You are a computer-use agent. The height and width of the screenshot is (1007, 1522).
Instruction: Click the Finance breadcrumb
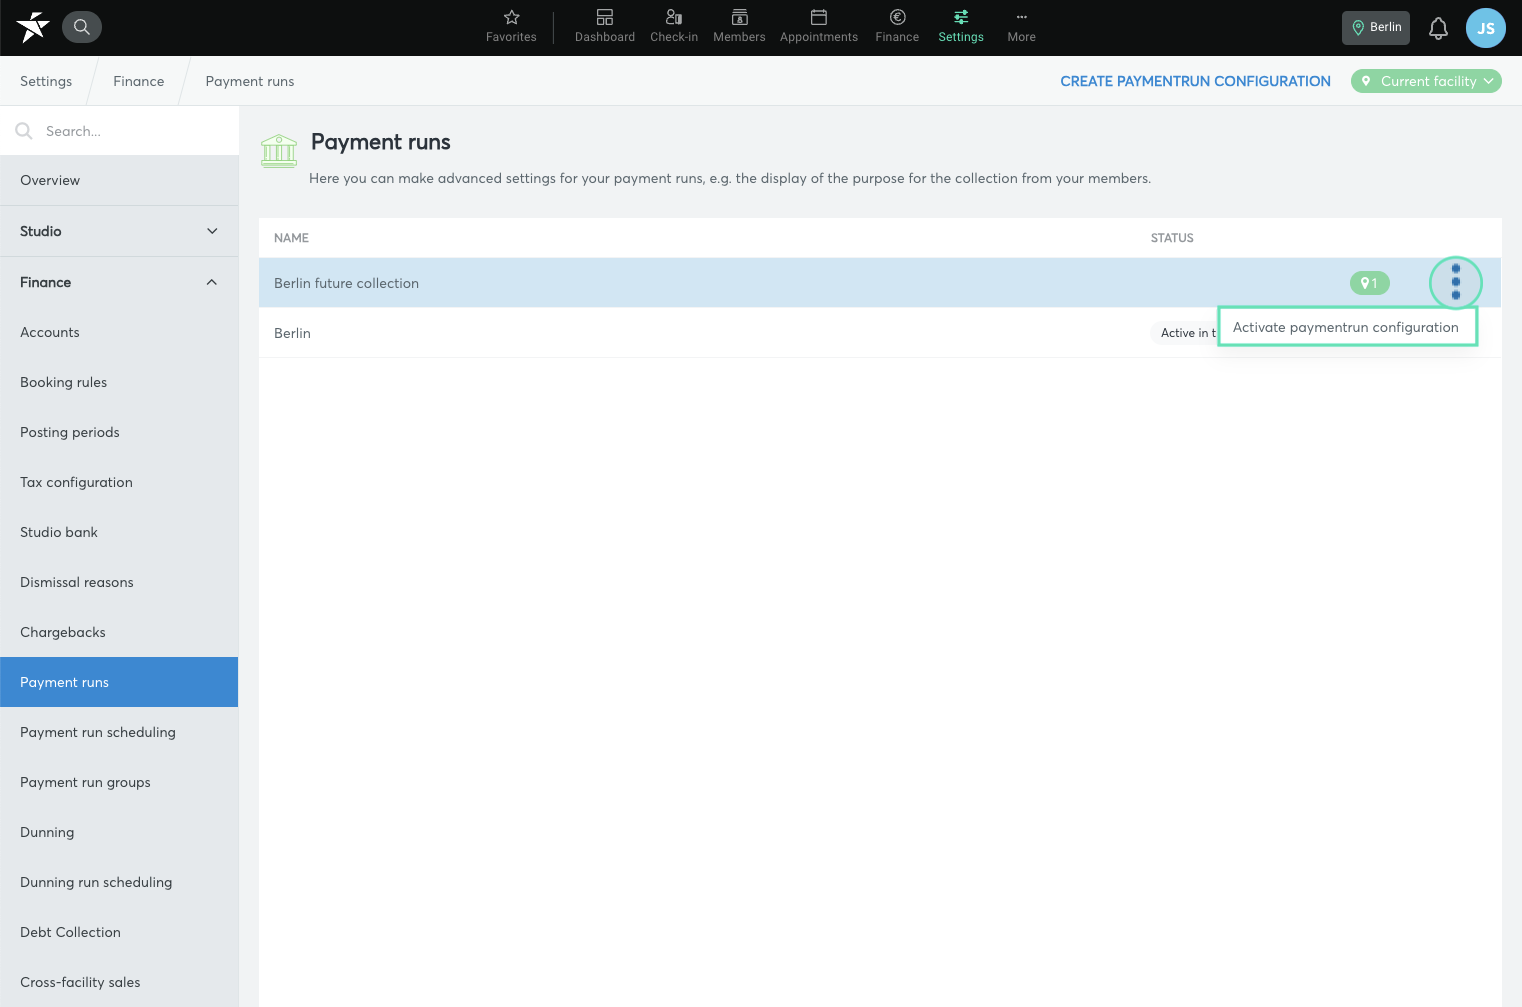tap(139, 81)
